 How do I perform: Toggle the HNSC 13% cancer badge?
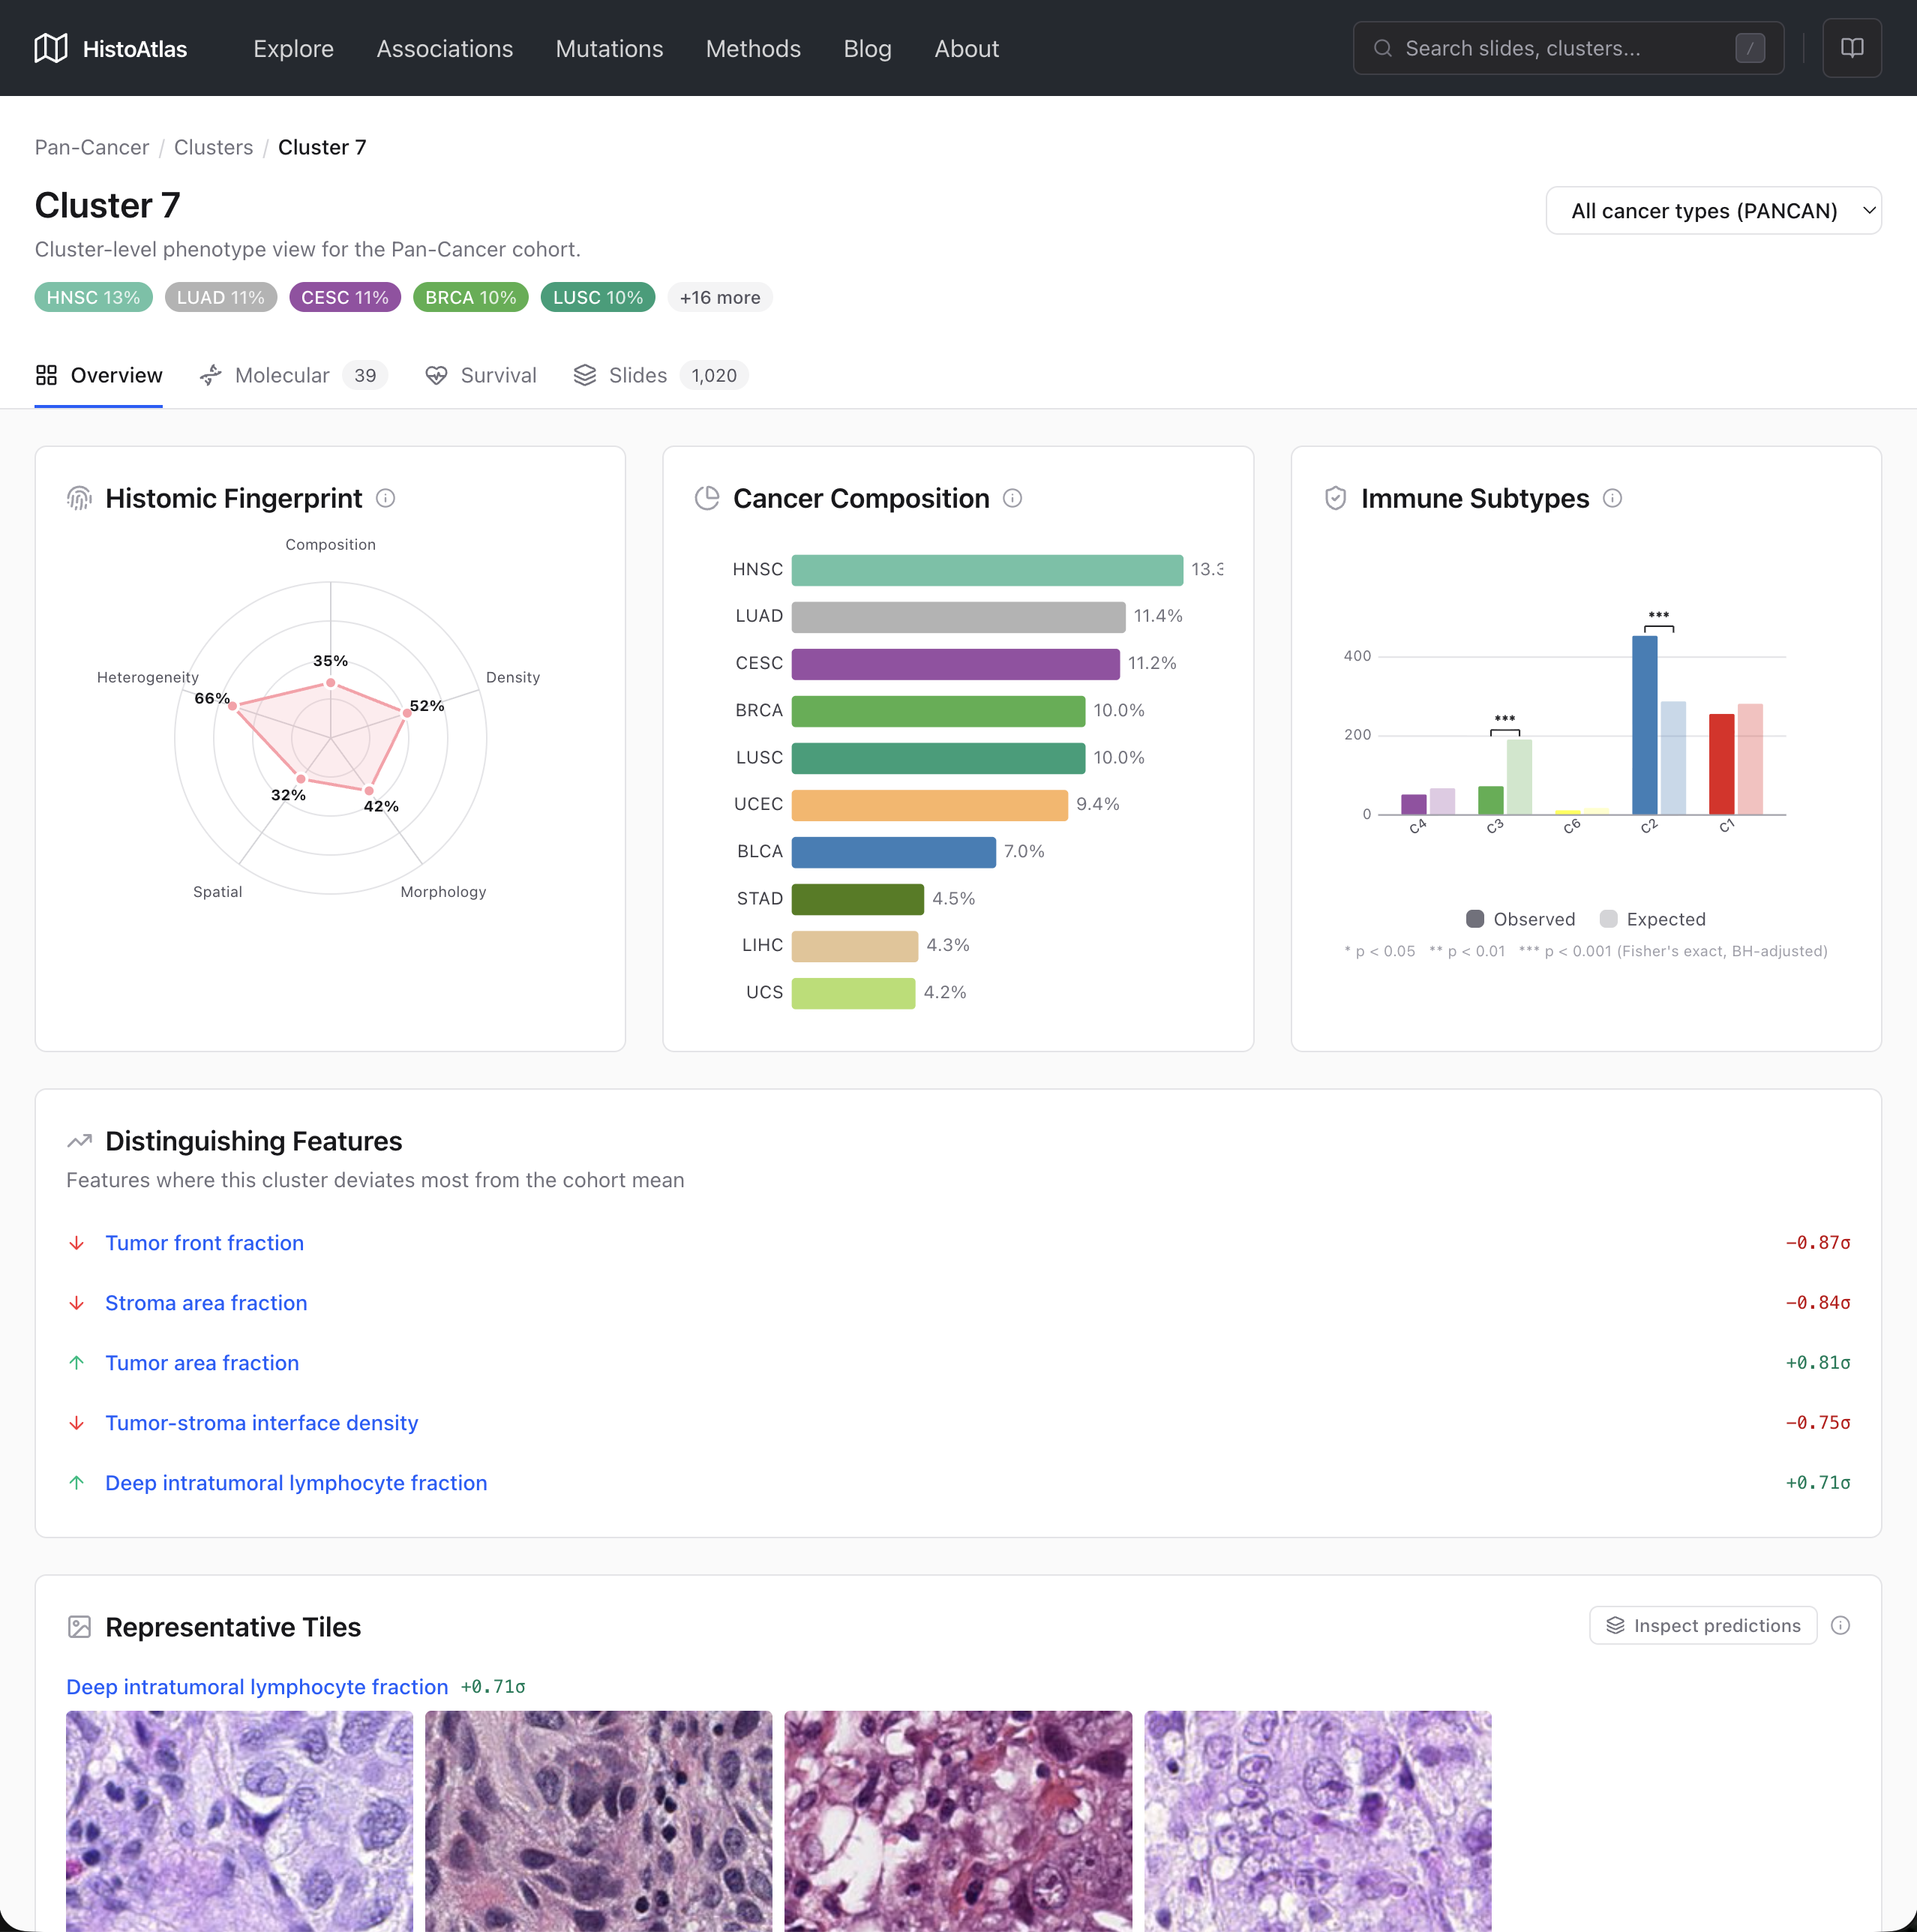(93, 297)
